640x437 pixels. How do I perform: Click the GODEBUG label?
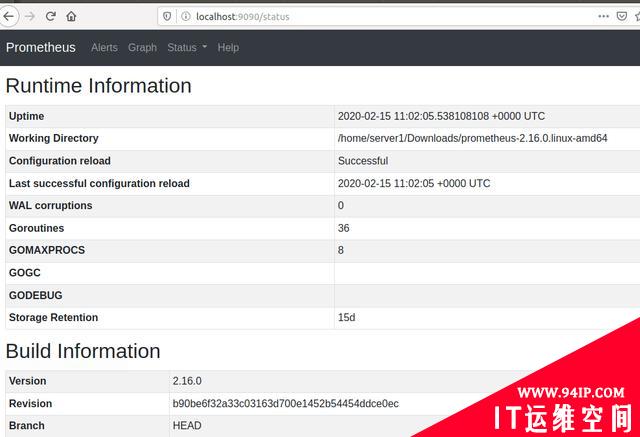(36, 295)
